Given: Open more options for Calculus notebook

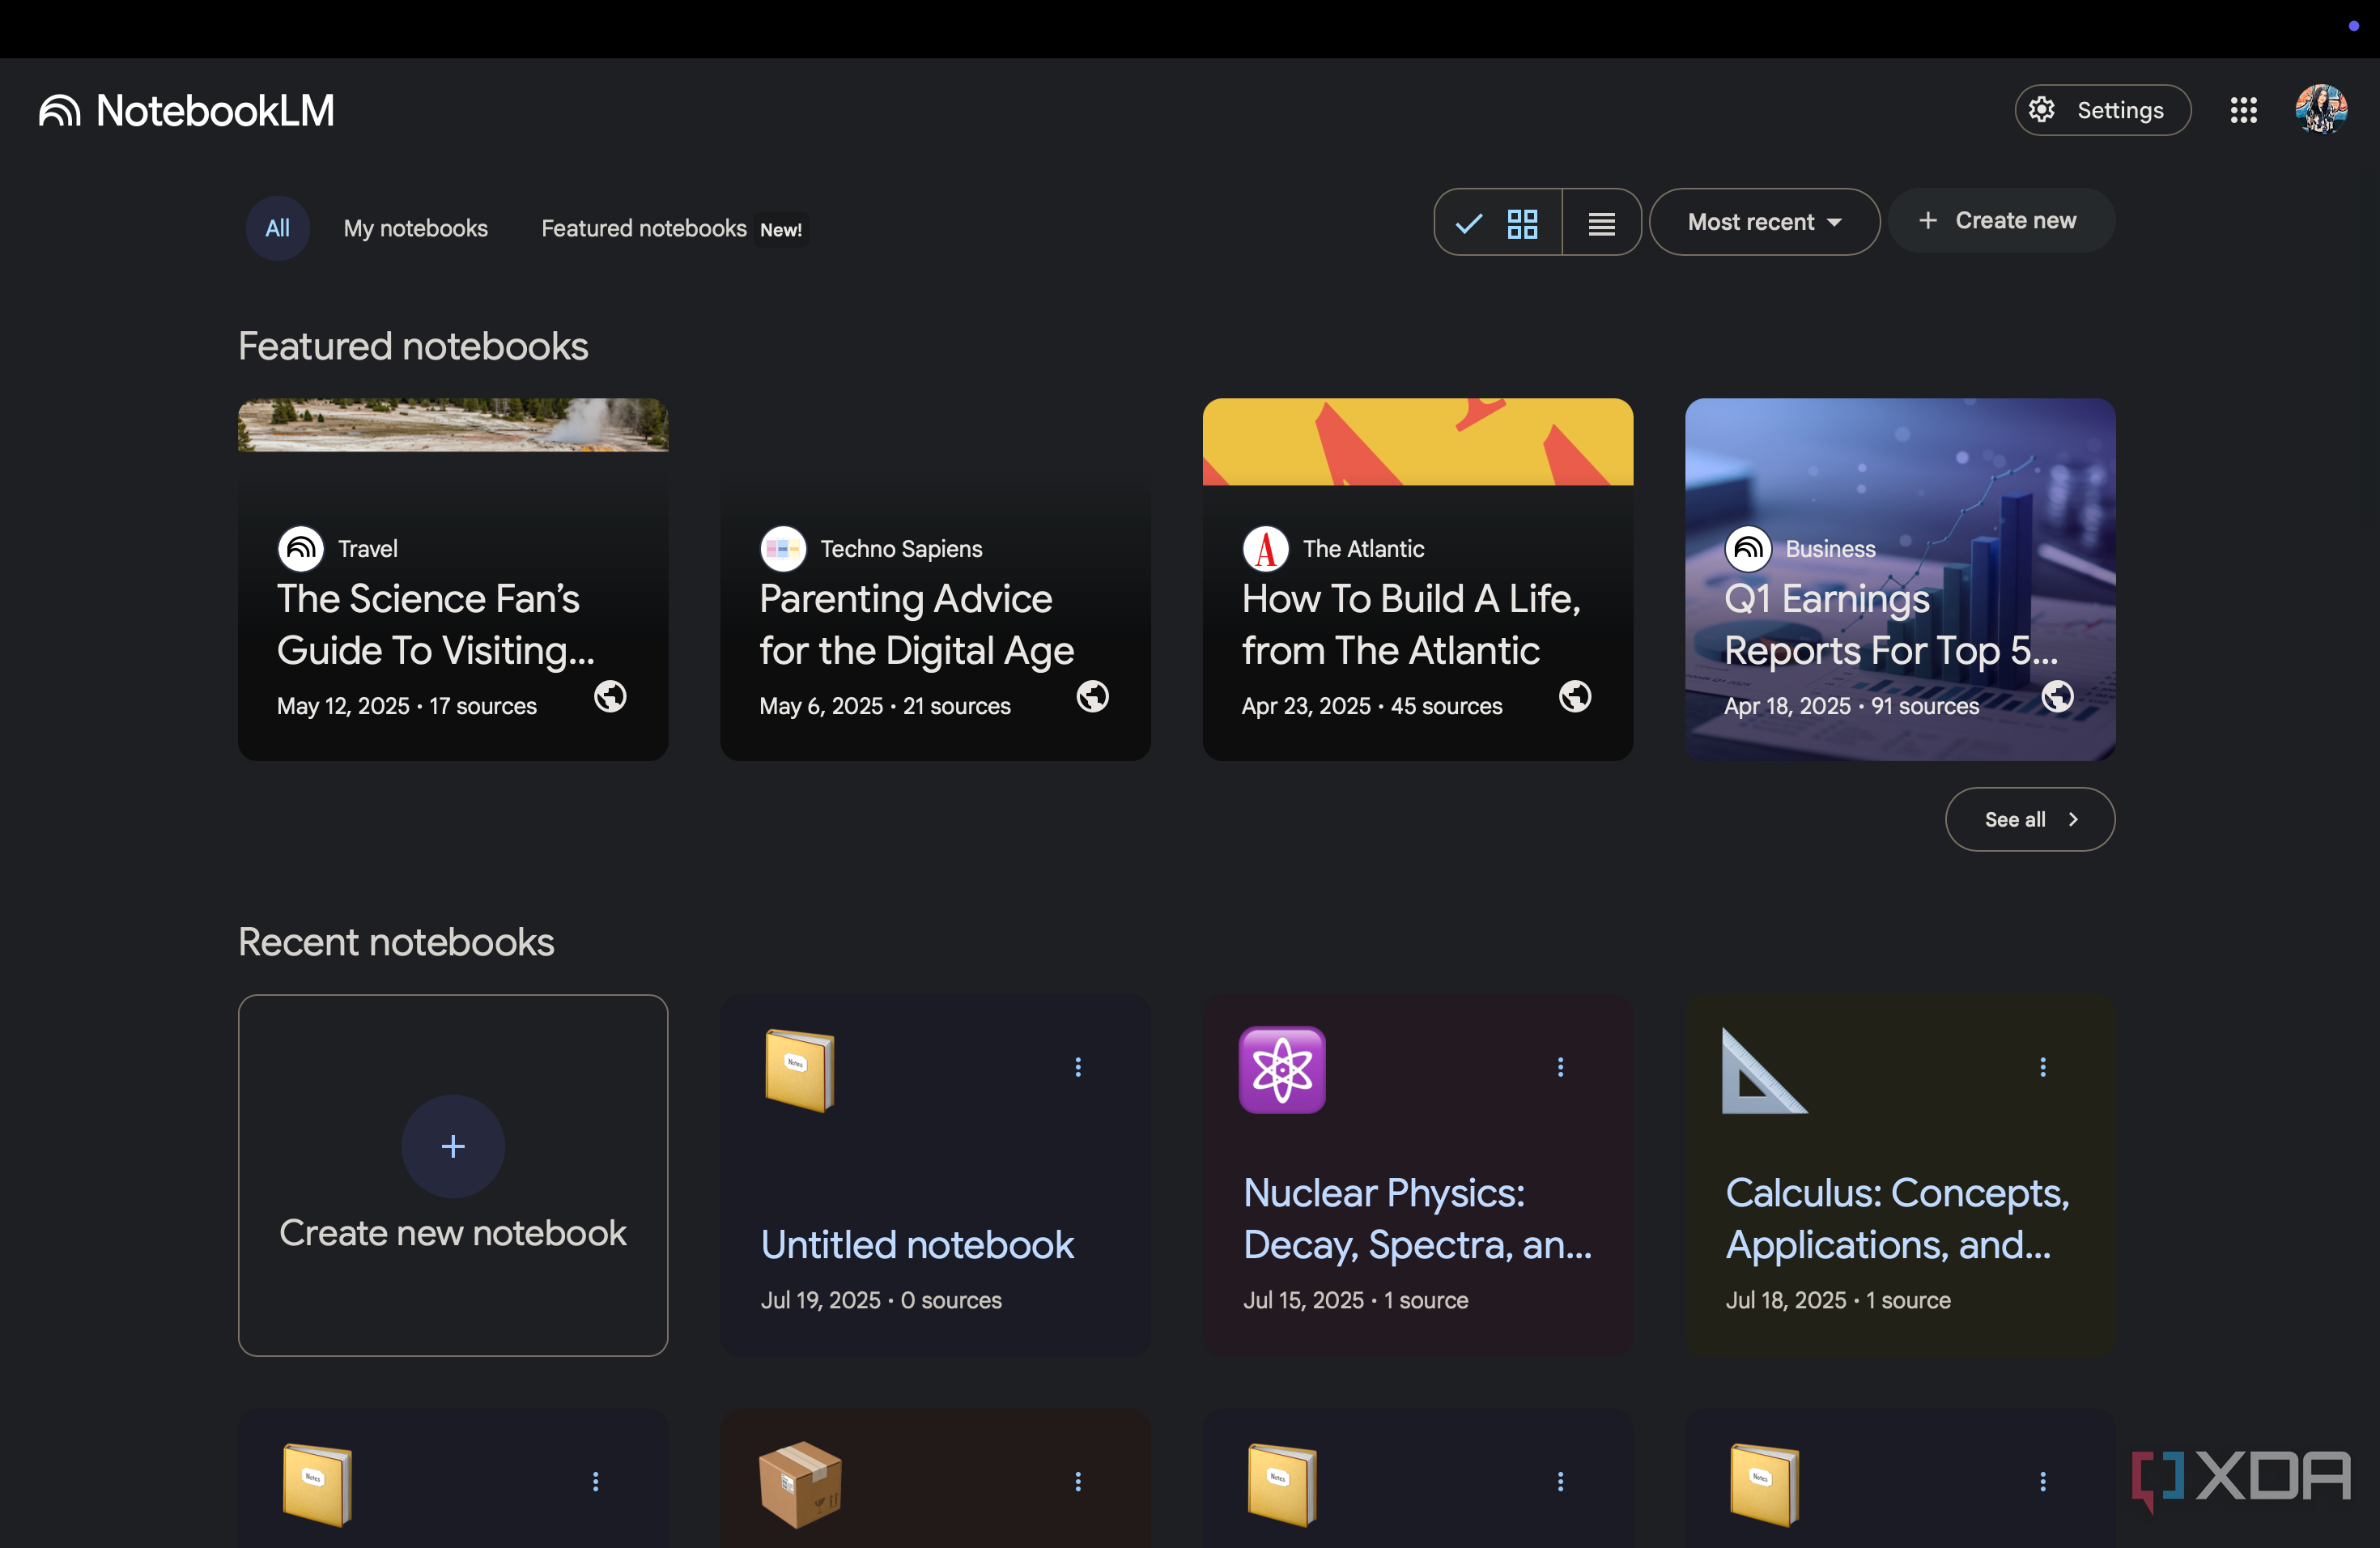Looking at the screenshot, I should [2042, 1067].
